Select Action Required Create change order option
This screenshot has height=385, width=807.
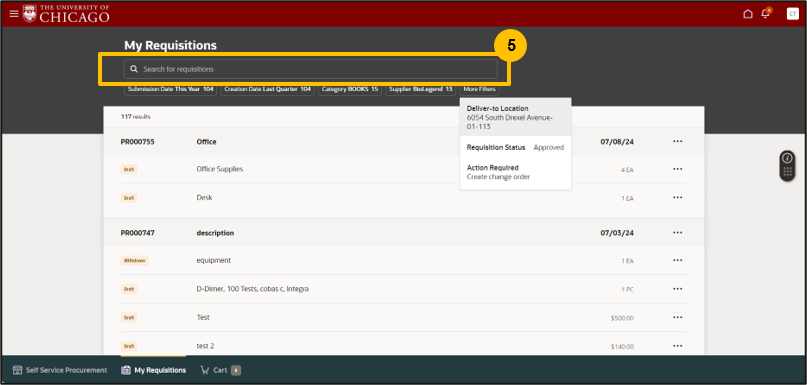pos(515,172)
